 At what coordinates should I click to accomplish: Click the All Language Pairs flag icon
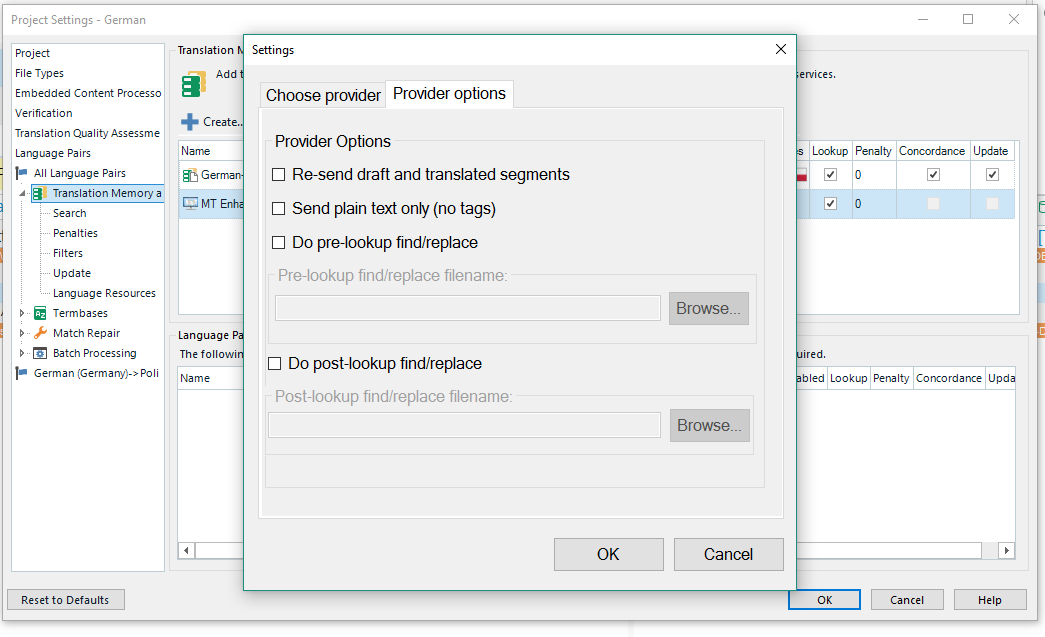pyautogui.click(x=22, y=173)
